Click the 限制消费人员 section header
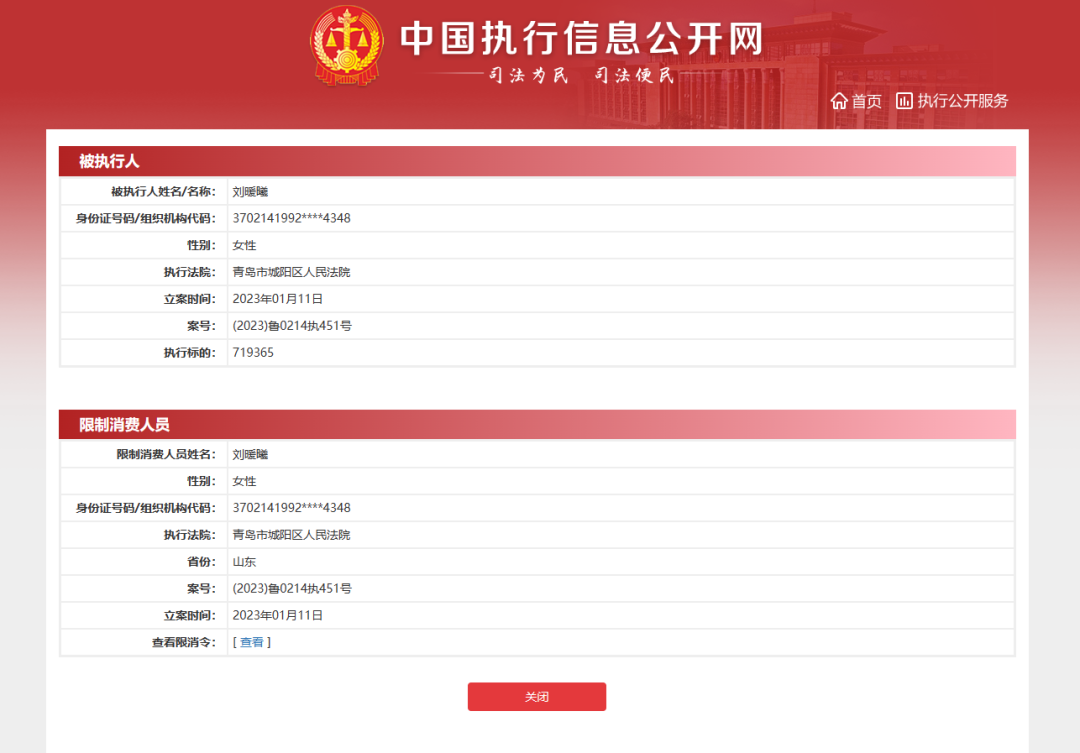Screen dimensions: 1080x753 point(537,424)
